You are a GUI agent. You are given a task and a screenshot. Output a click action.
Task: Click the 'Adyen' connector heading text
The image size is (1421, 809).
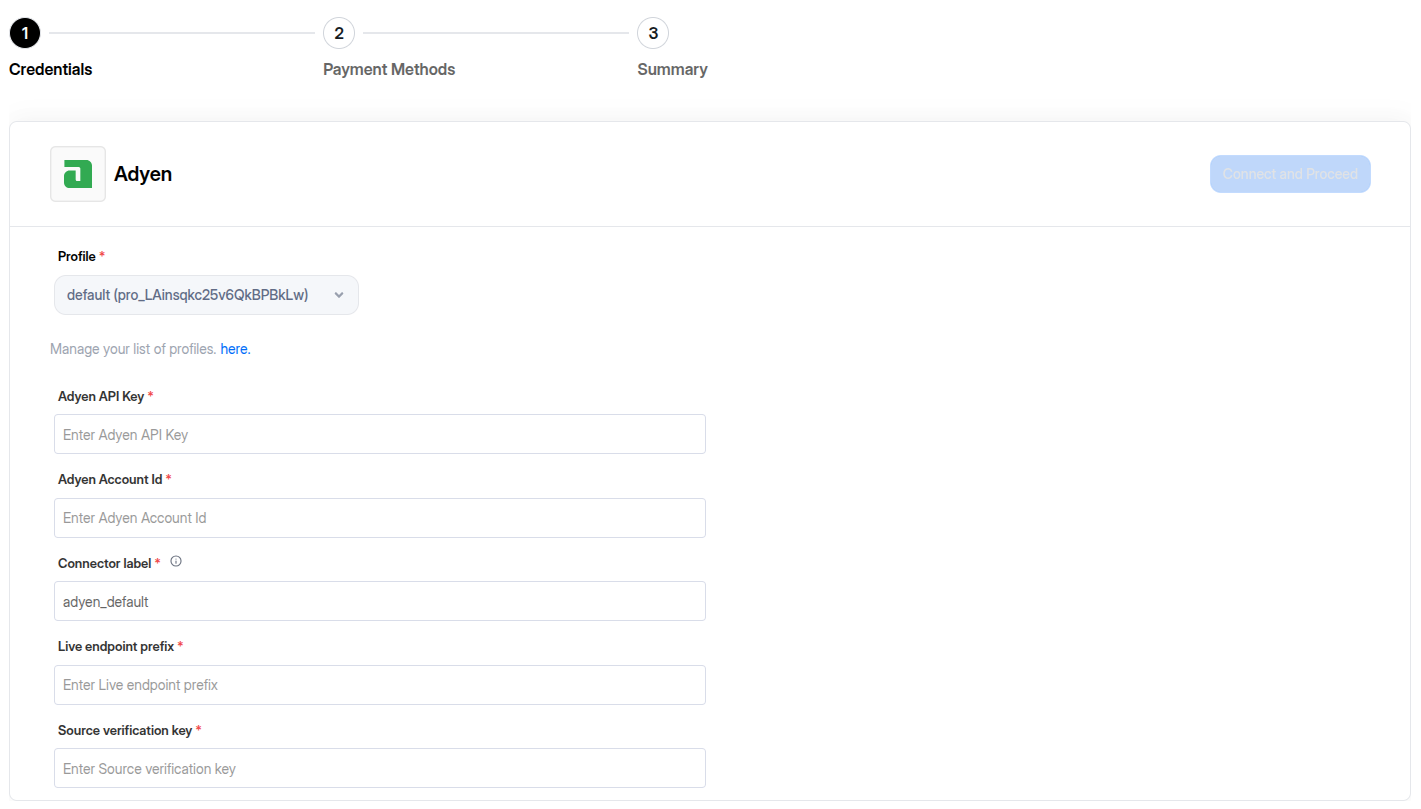[143, 174]
